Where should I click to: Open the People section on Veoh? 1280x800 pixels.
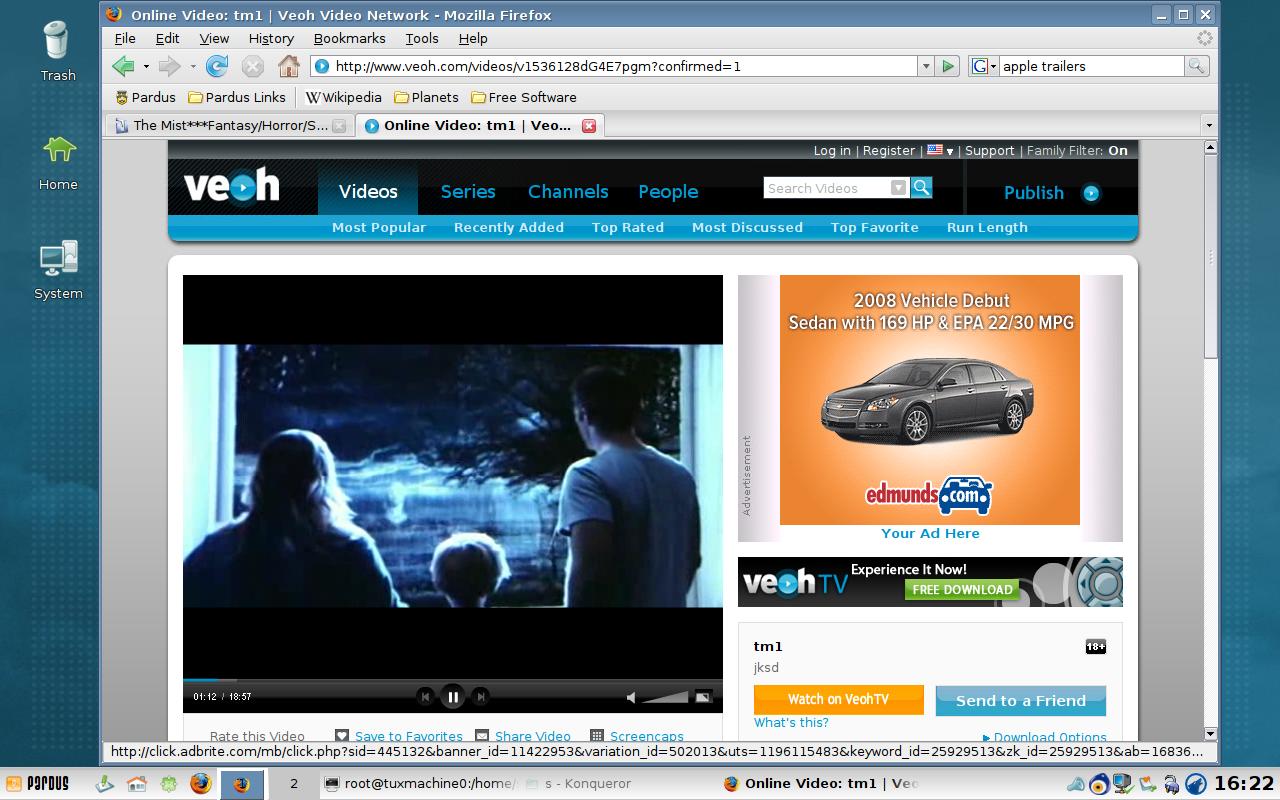coord(668,191)
